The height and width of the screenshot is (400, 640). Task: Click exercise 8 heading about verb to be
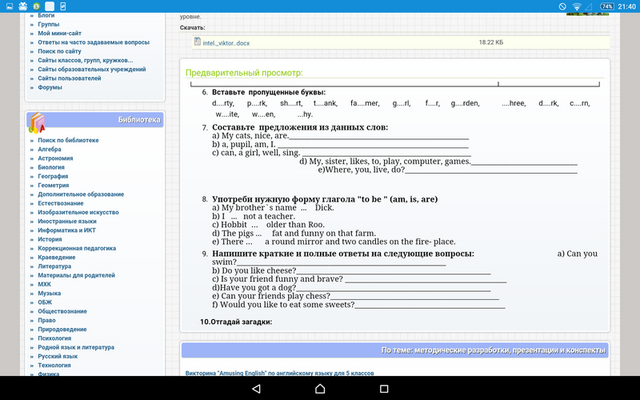point(325,199)
